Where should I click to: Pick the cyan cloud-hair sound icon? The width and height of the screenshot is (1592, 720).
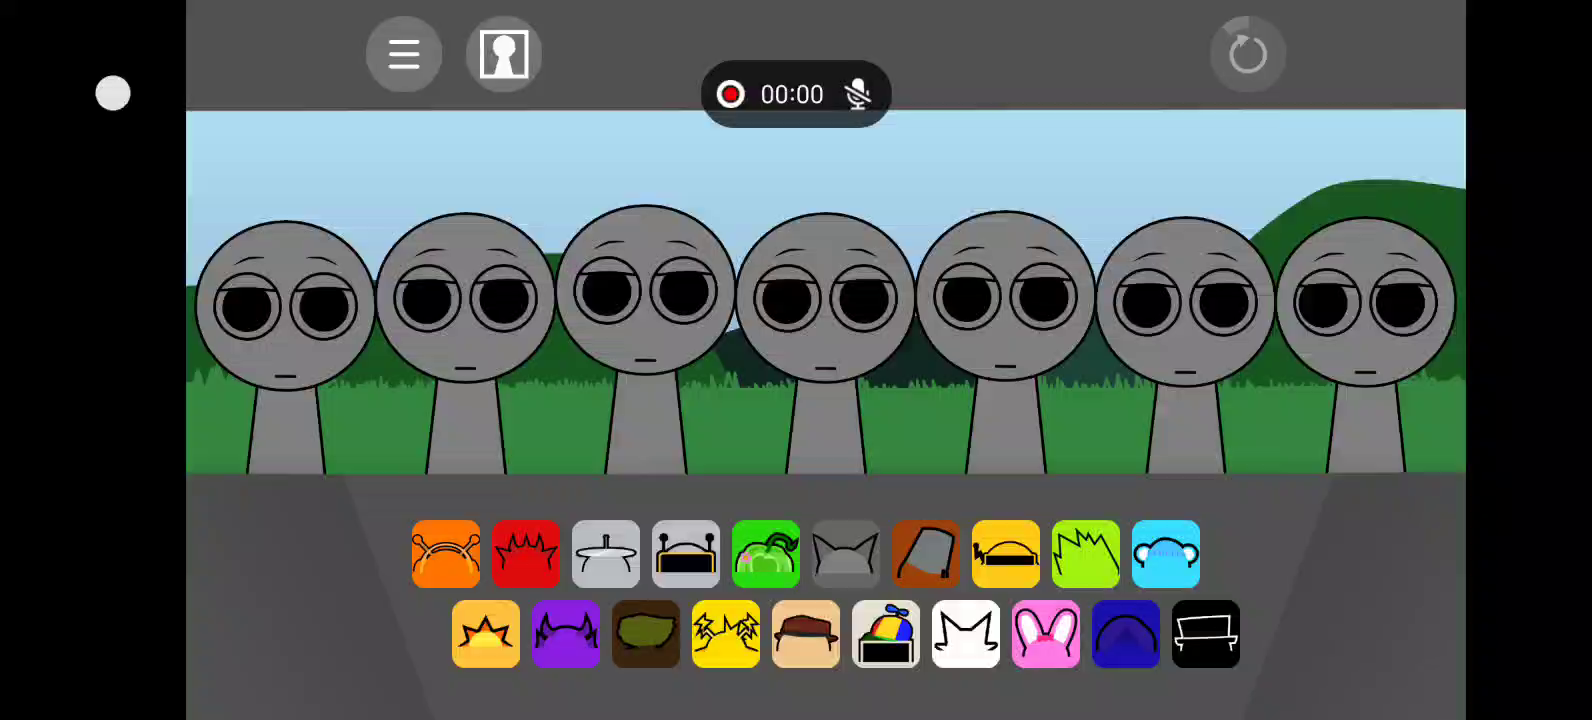[x=1166, y=554]
